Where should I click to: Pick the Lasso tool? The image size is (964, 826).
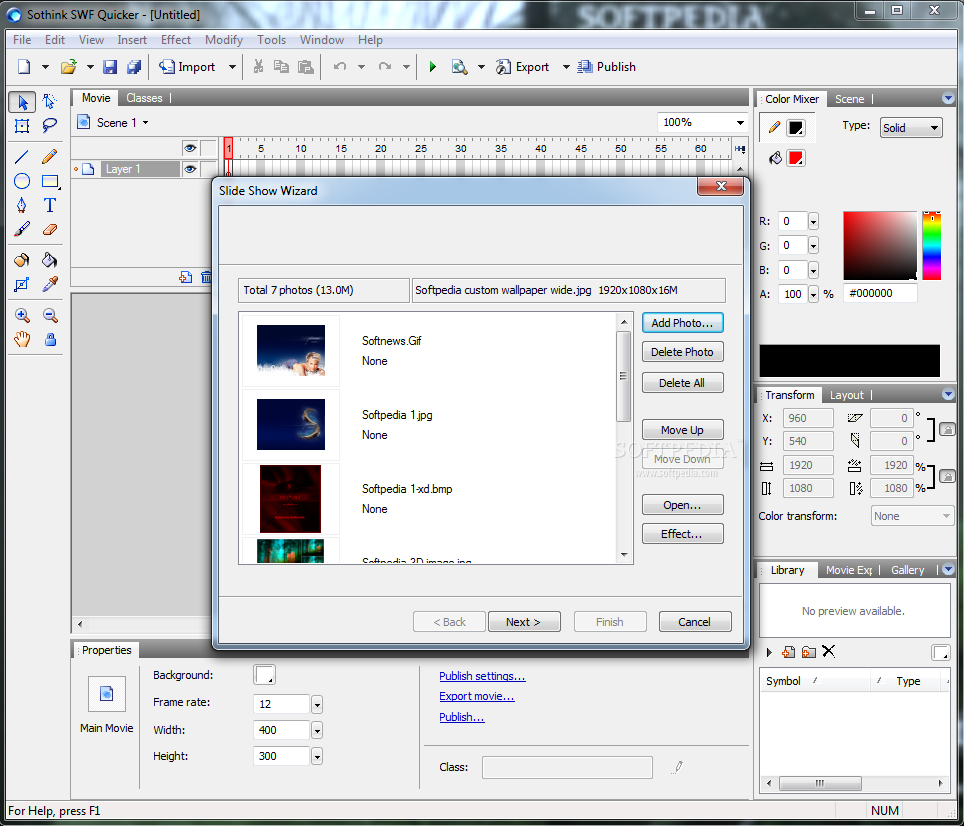pyautogui.click(x=49, y=126)
